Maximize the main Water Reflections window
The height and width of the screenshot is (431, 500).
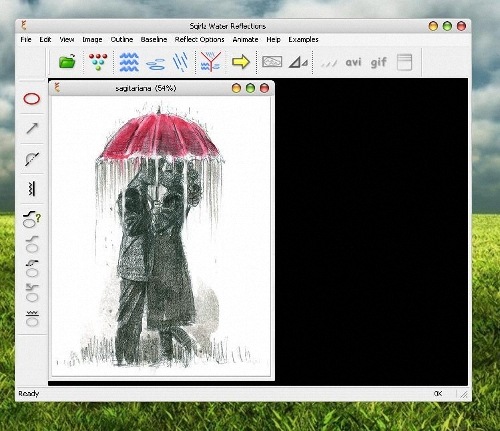click(447, 26)
